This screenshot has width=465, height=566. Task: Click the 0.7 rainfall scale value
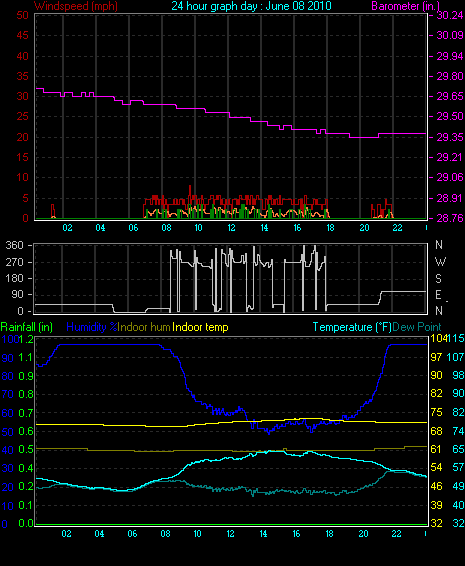[x=26, y=413]
